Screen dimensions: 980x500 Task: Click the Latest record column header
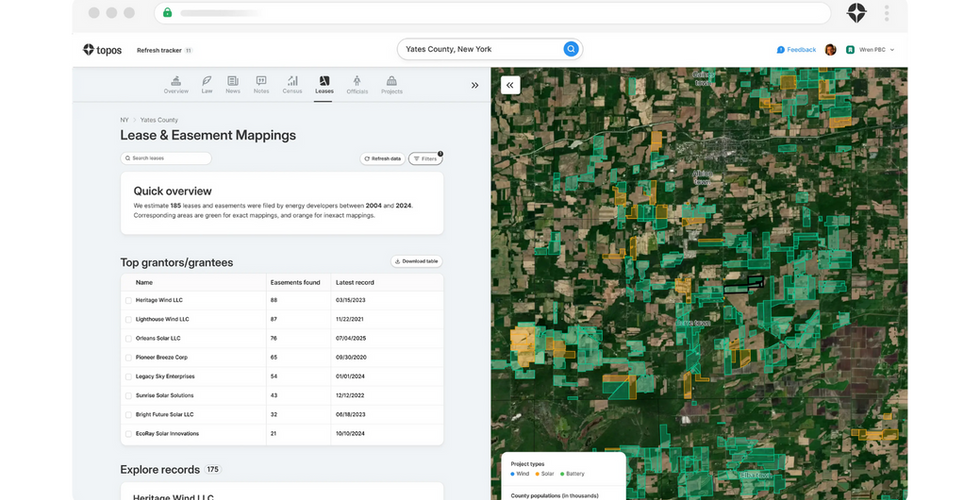pyautogui.click(x=355, y=282)
